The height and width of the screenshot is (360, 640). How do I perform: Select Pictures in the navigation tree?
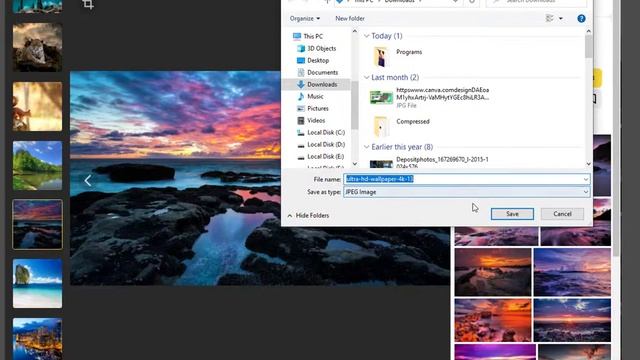(318, 109)
